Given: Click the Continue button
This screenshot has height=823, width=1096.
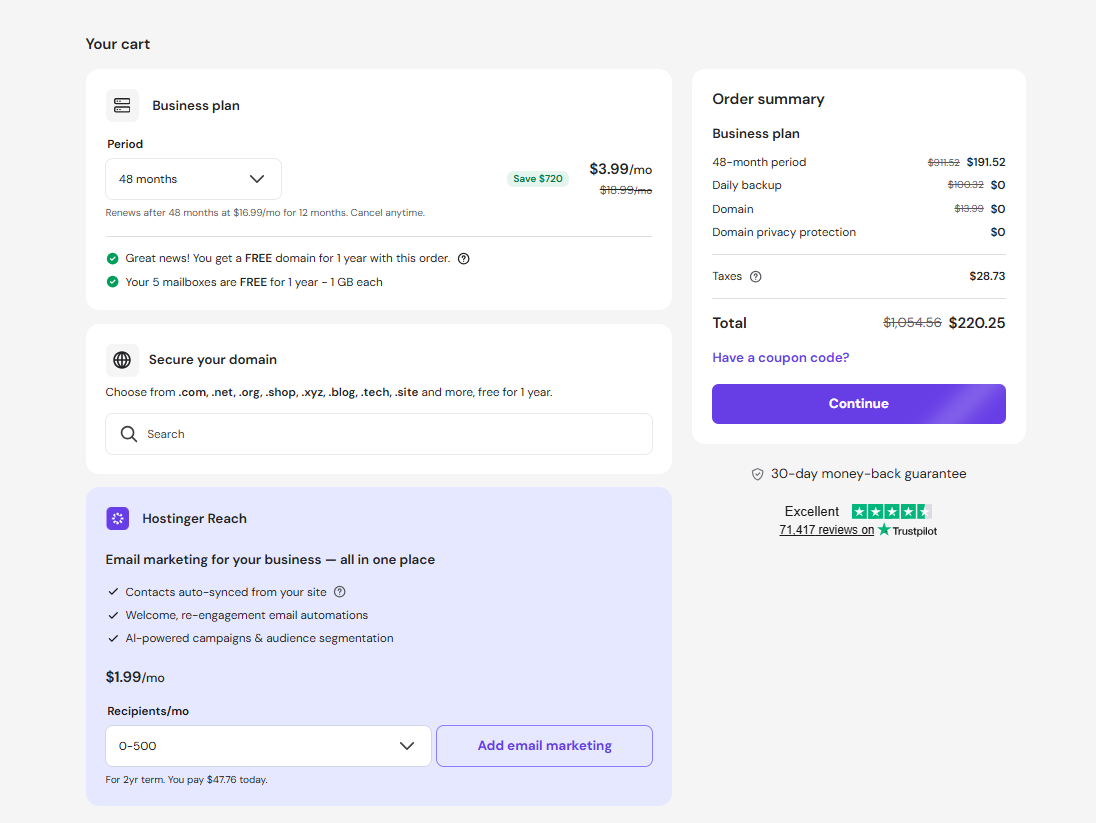Looking at the screenshot, I should 858,404.
